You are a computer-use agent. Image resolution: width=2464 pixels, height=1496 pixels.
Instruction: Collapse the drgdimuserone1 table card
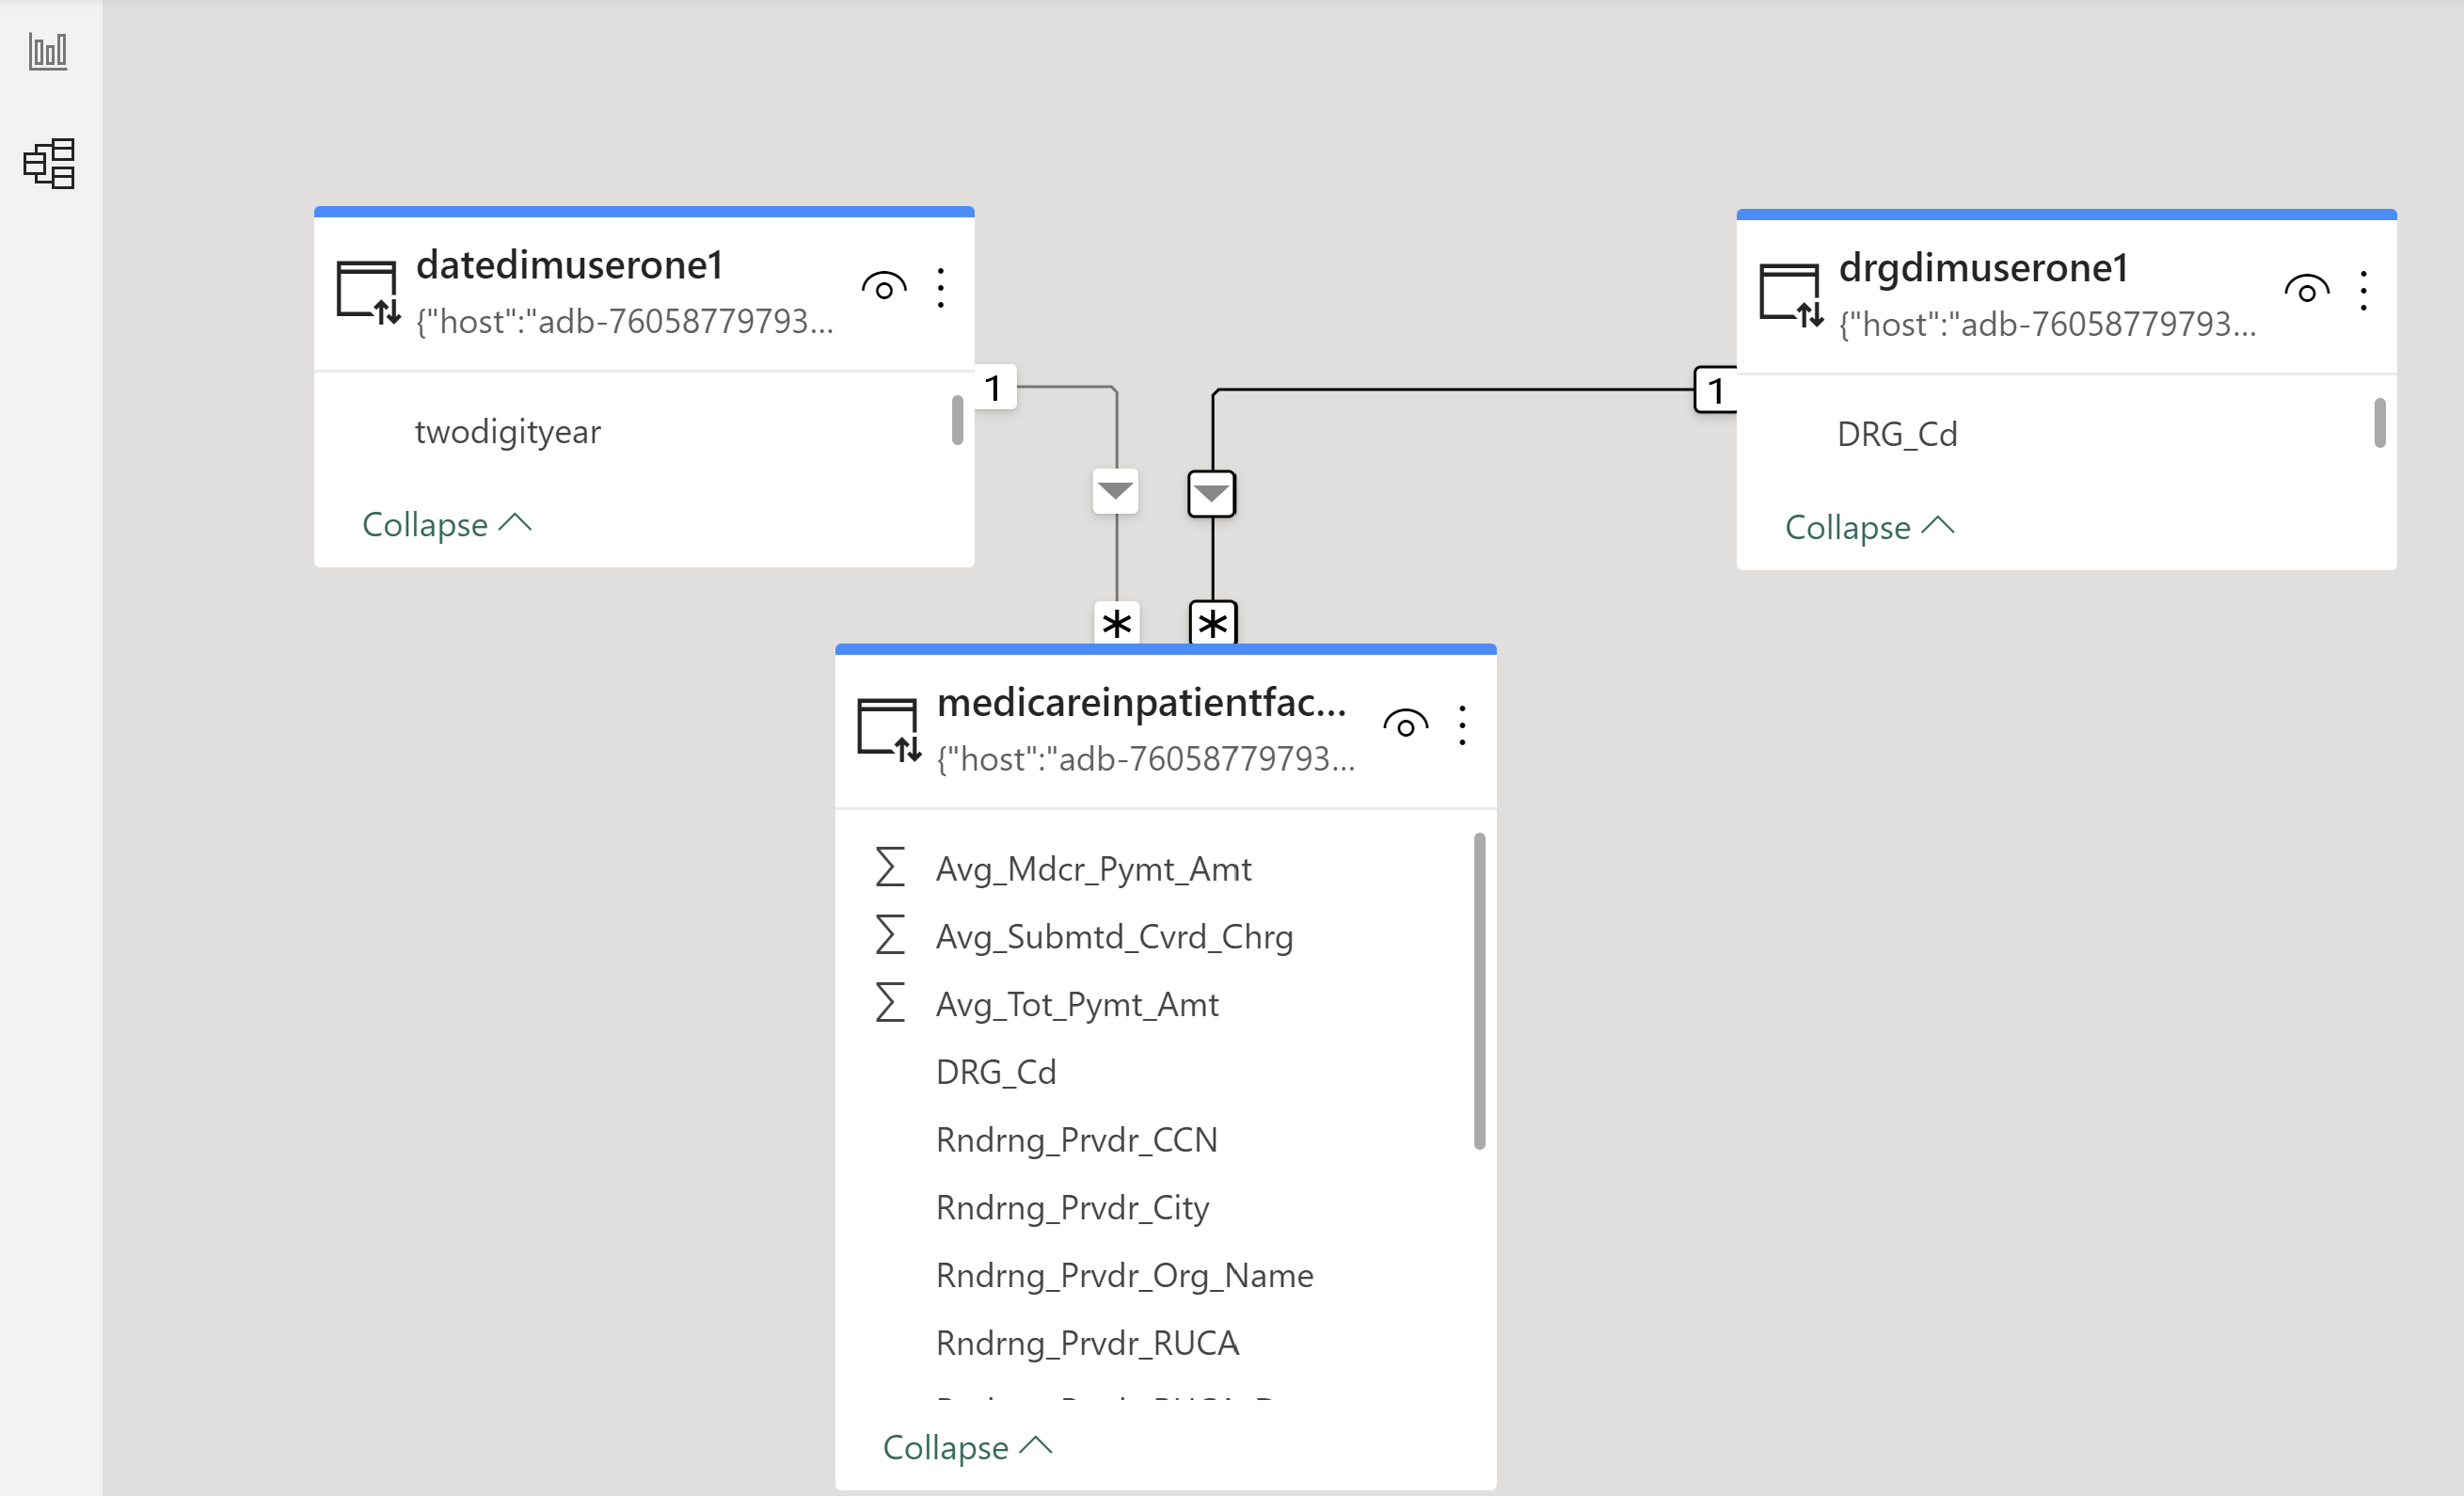[x=1868, y=527]
